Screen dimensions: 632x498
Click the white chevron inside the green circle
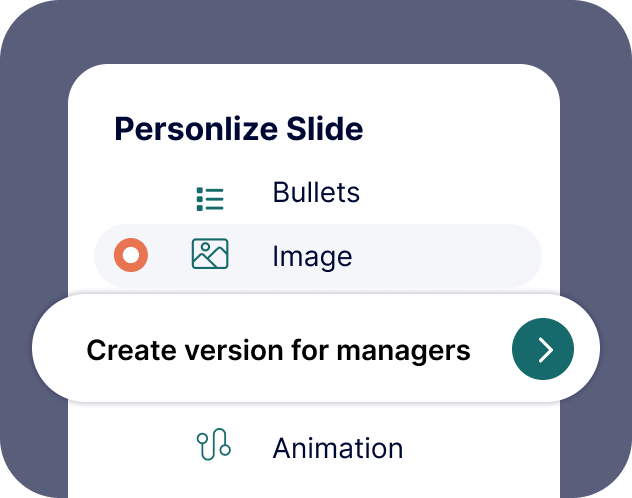pos(544,349)
